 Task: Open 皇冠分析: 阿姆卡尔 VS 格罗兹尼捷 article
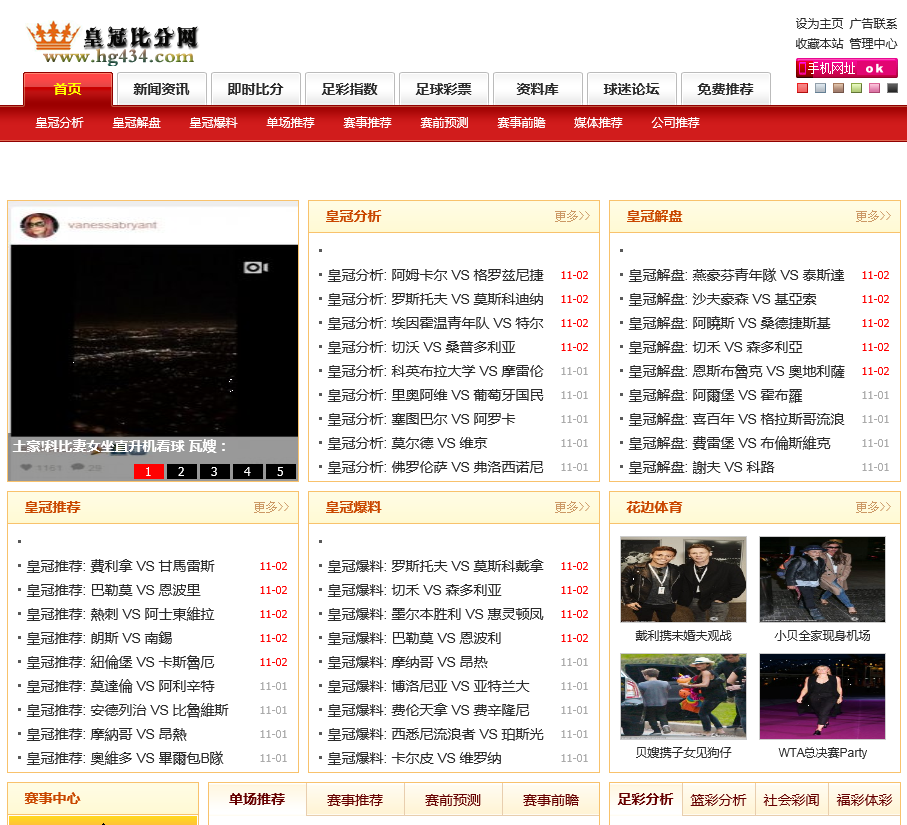pyautogui.click(x=436, y=275)
